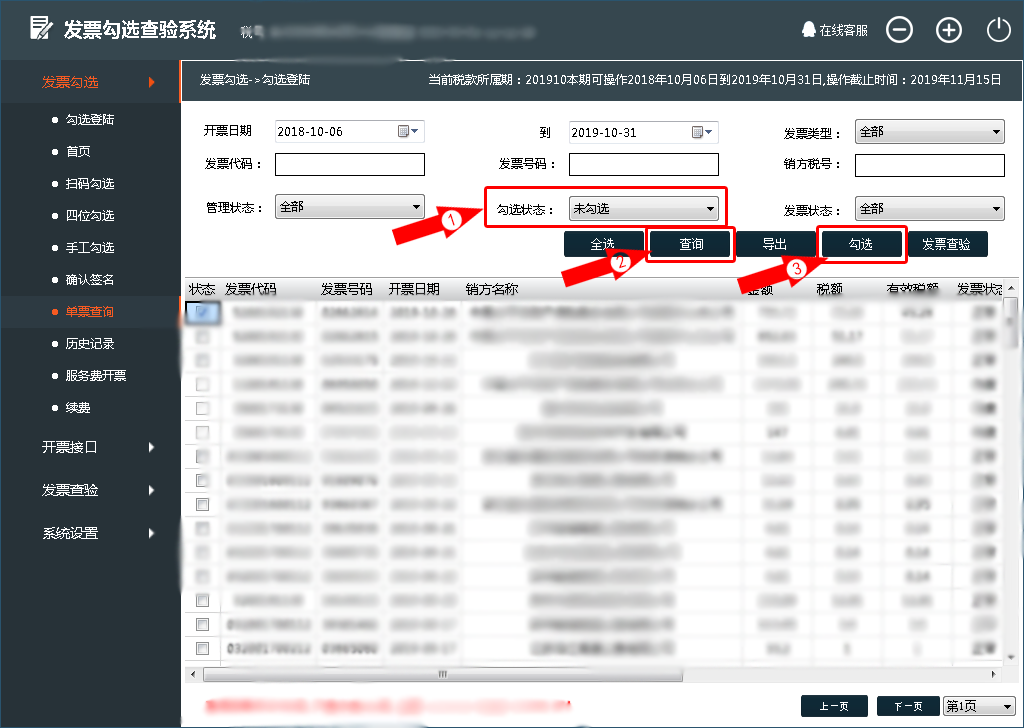1024x728 pixels.
Task: Click the power logout icon top right
Action: coord(998,29)
